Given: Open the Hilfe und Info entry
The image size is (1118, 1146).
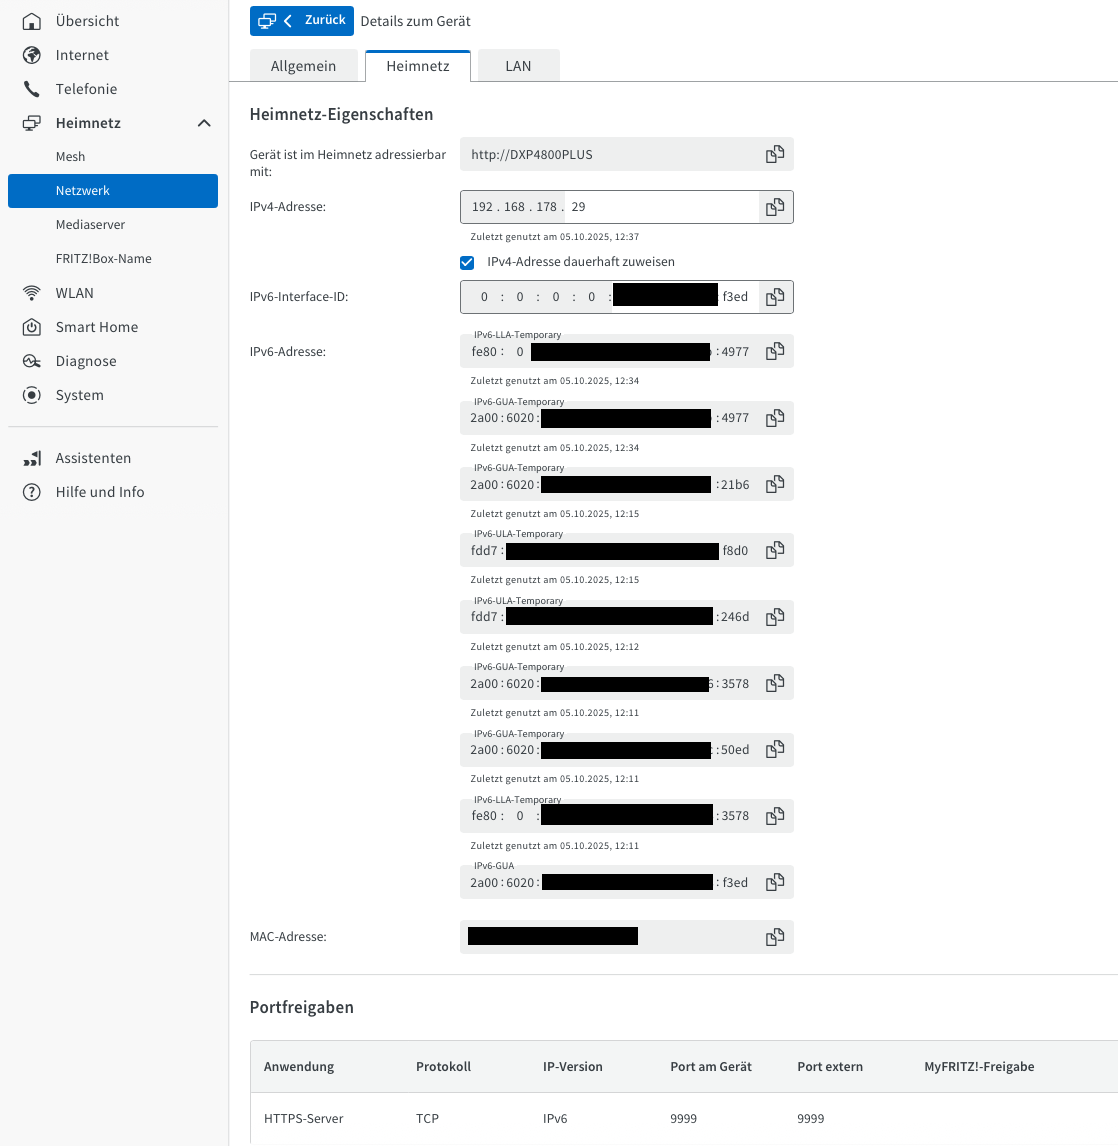Looking at the screenshot, I should 100,492.
